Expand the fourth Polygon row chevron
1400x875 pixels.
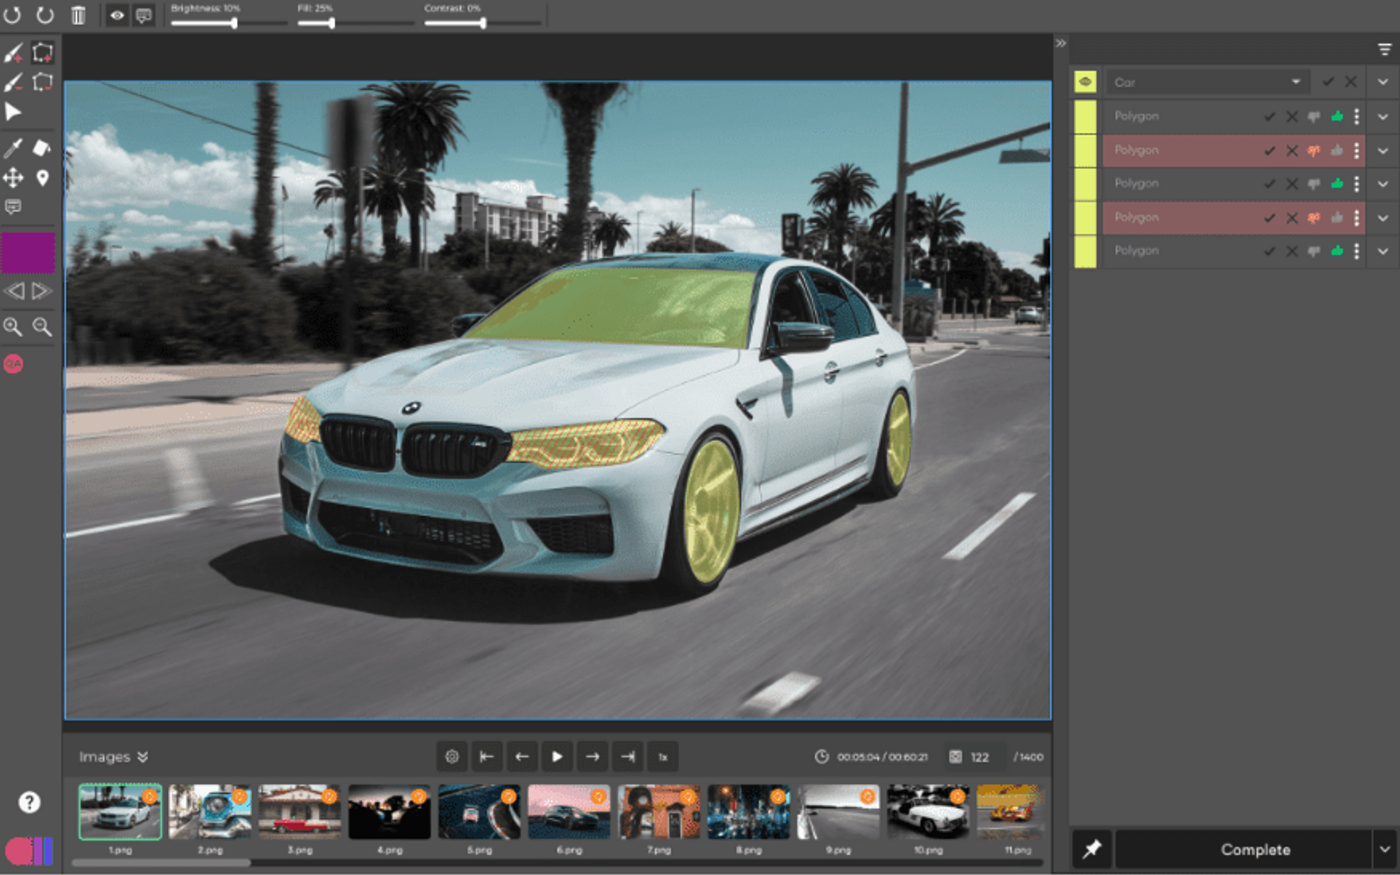[x=1383, y=218]
